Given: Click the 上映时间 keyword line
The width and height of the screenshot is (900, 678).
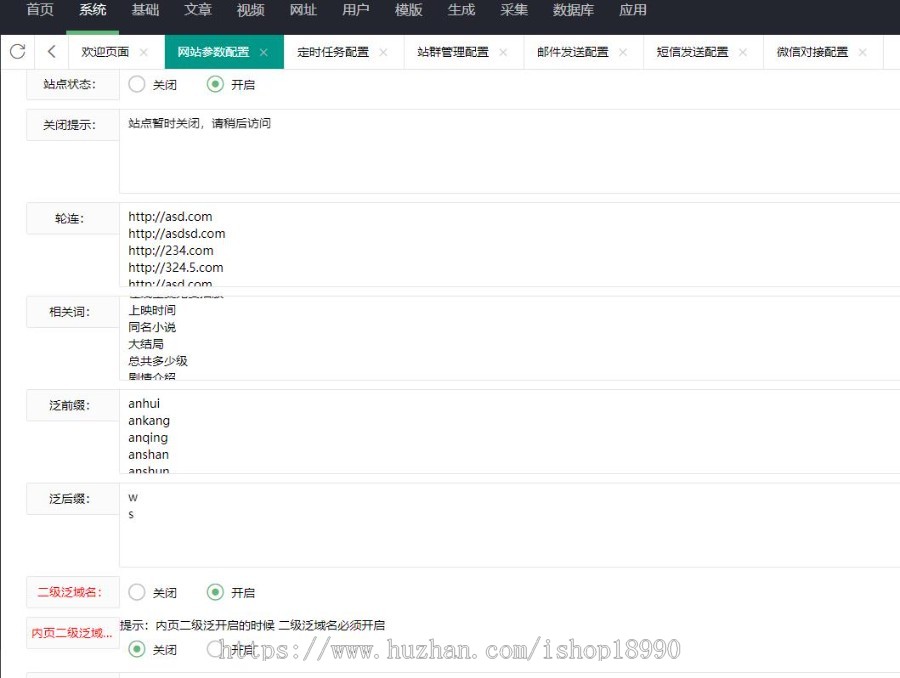Looking at the screenshot, I should 152,310.
